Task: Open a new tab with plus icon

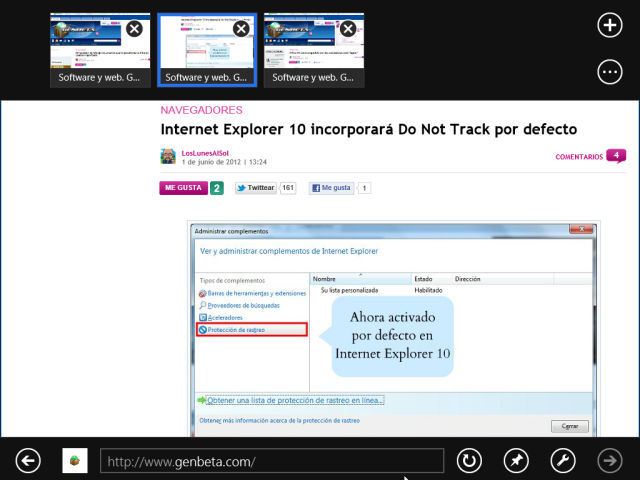Action: point(610,25)
